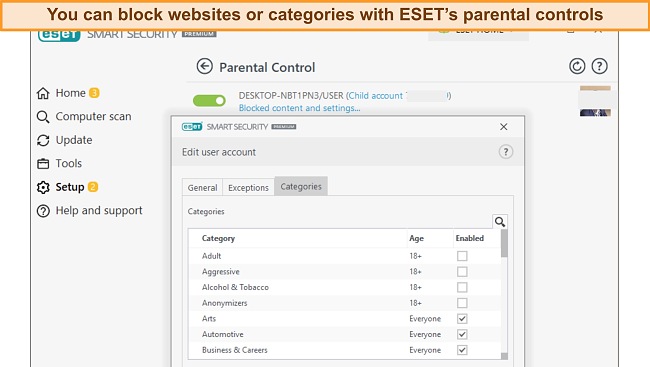The height and width of the screenshot is (367, 650).
Task: Select the Business & Careers row
Action: click(344, 350)
